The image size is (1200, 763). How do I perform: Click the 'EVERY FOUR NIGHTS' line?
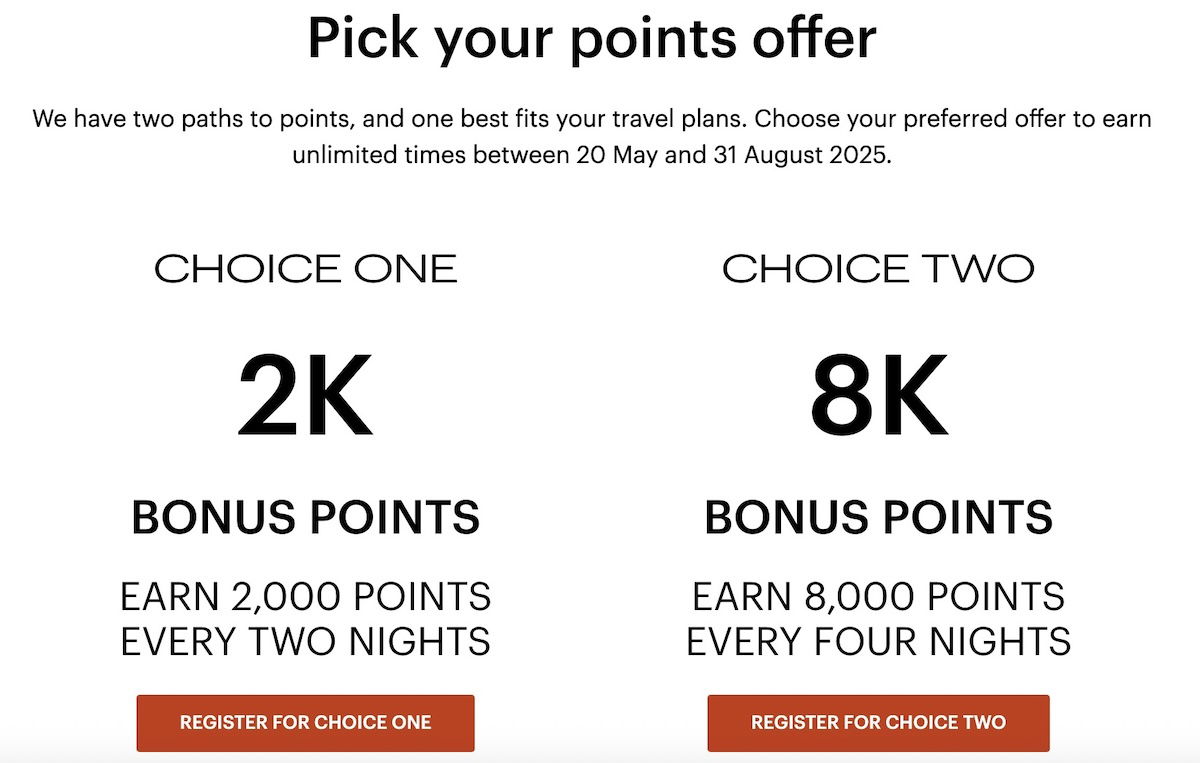point(878,641)
